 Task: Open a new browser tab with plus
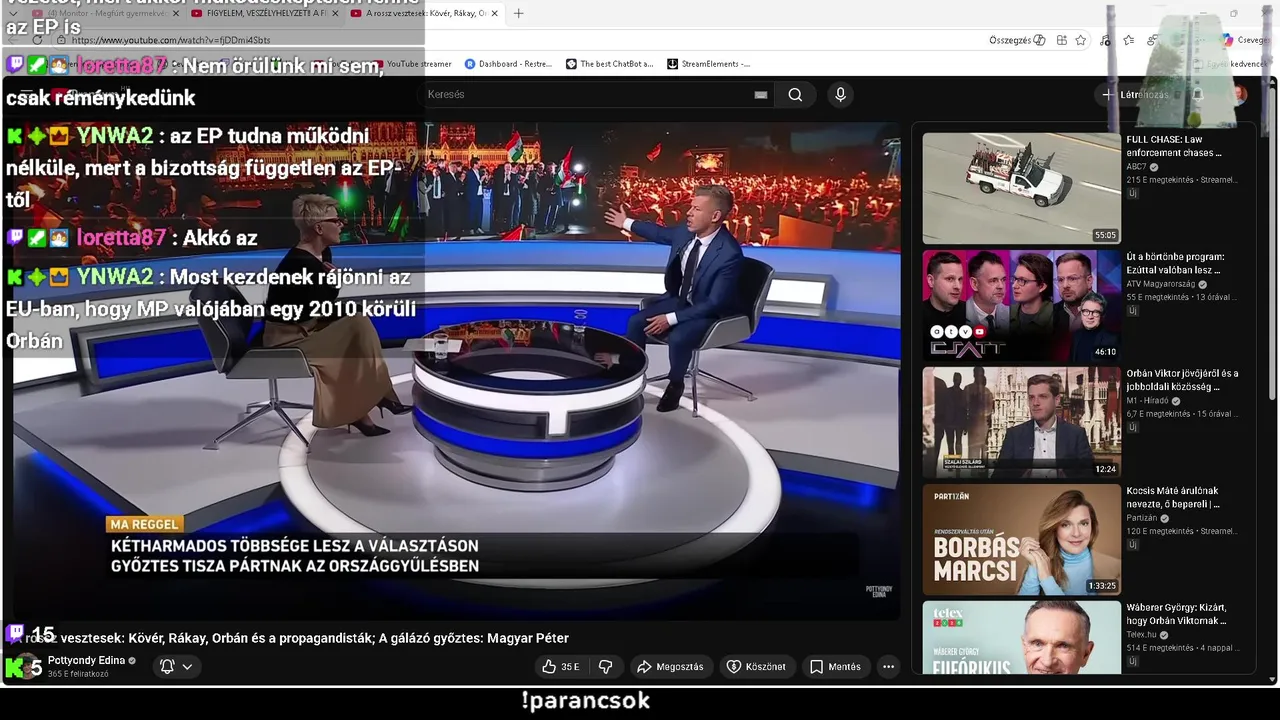tap(518, 13)
